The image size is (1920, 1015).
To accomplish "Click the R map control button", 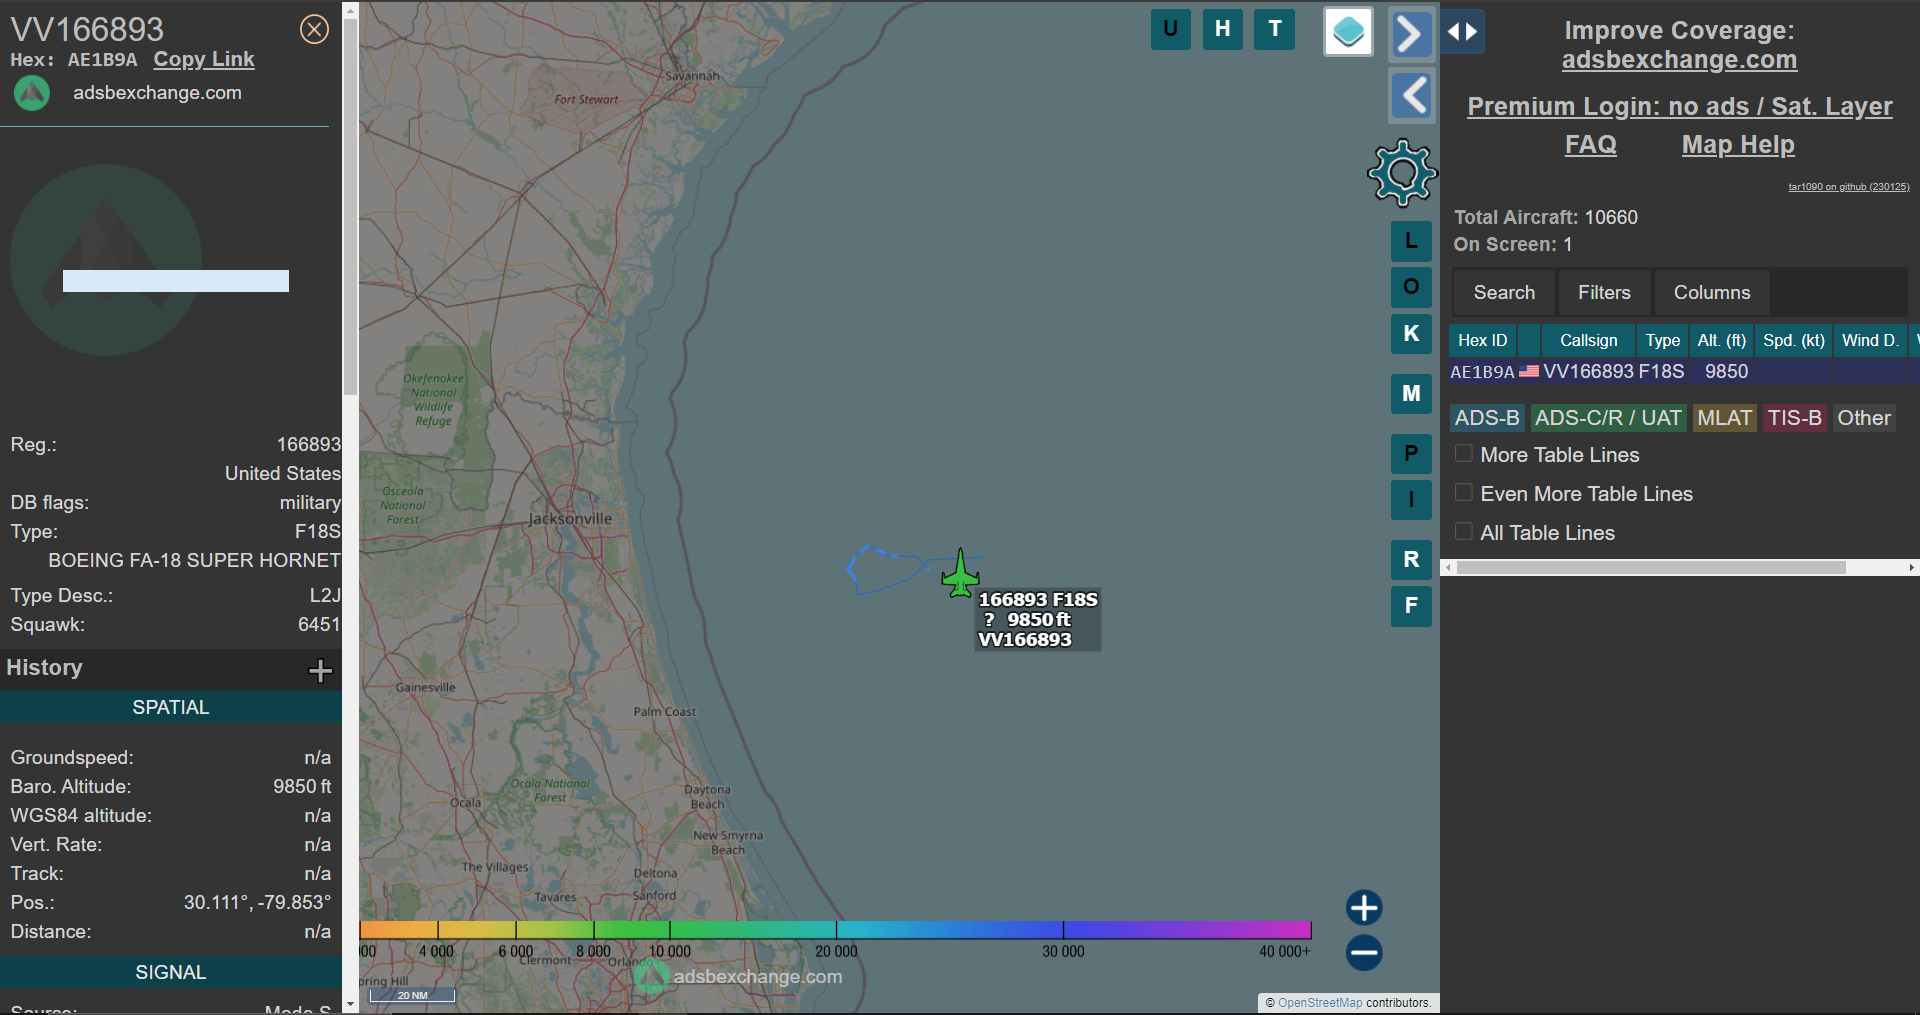I will (x=1411, y=559).
